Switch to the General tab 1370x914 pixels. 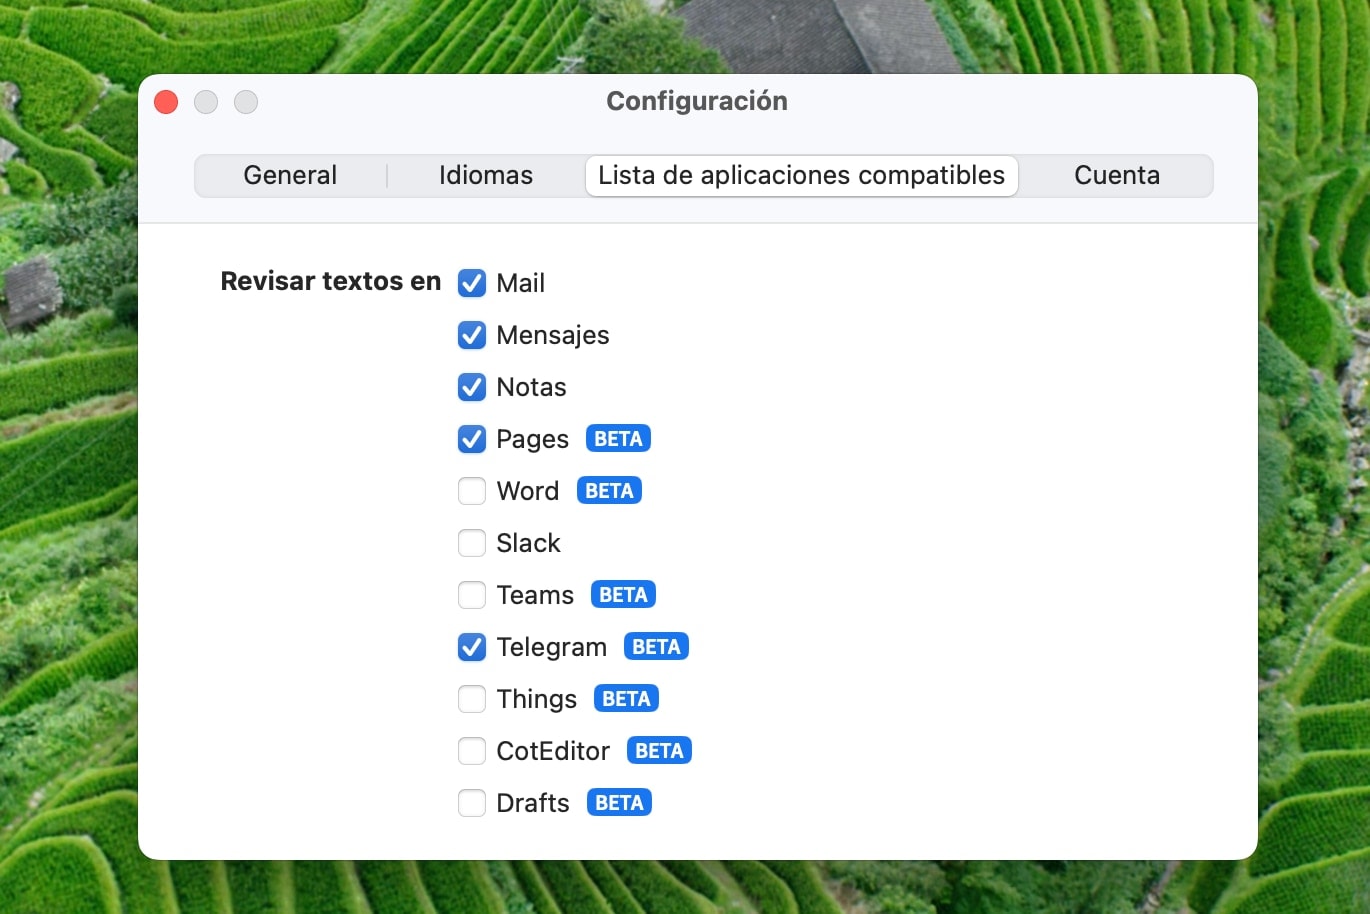pyautogui.click(x=290, y=175)
